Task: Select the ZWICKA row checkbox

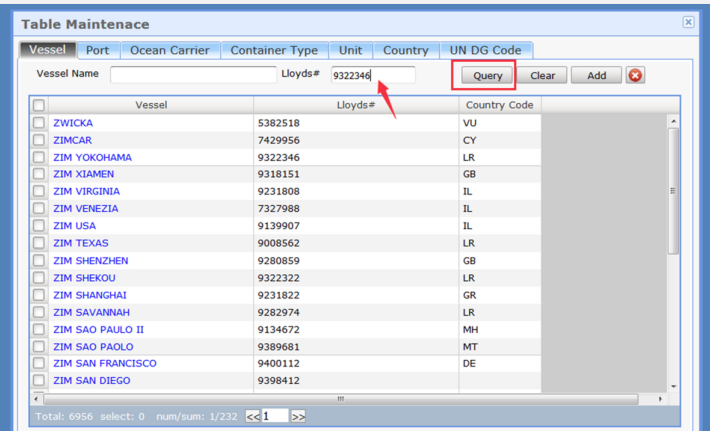Action: pos(38,123)
